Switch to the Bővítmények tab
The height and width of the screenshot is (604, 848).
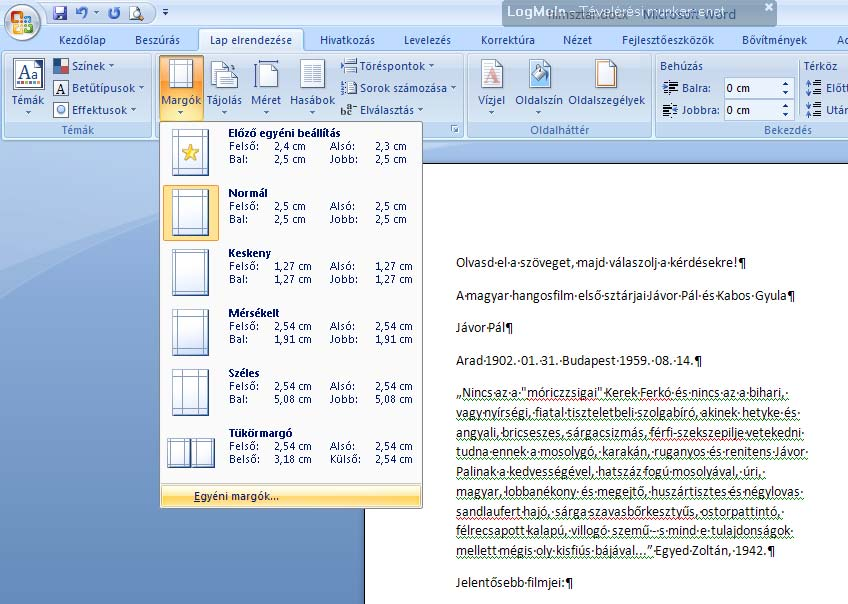click(x=774, y=40)
